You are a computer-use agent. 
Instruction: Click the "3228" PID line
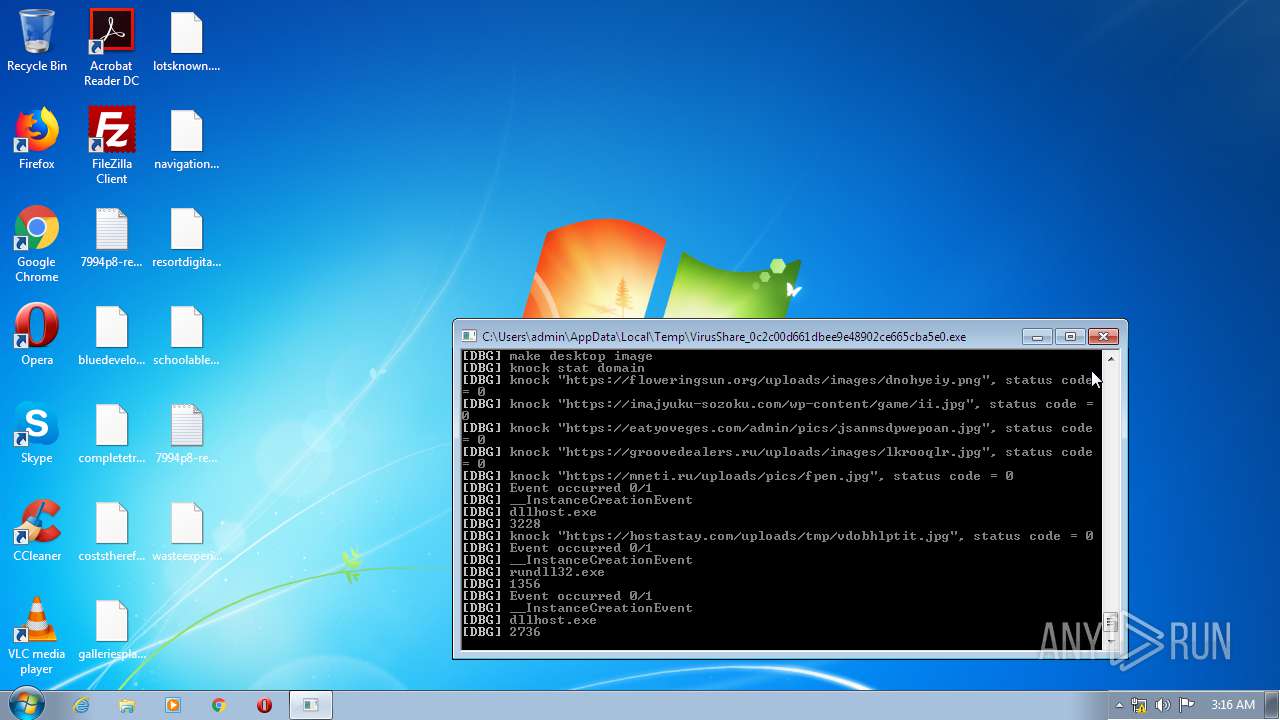501,524
